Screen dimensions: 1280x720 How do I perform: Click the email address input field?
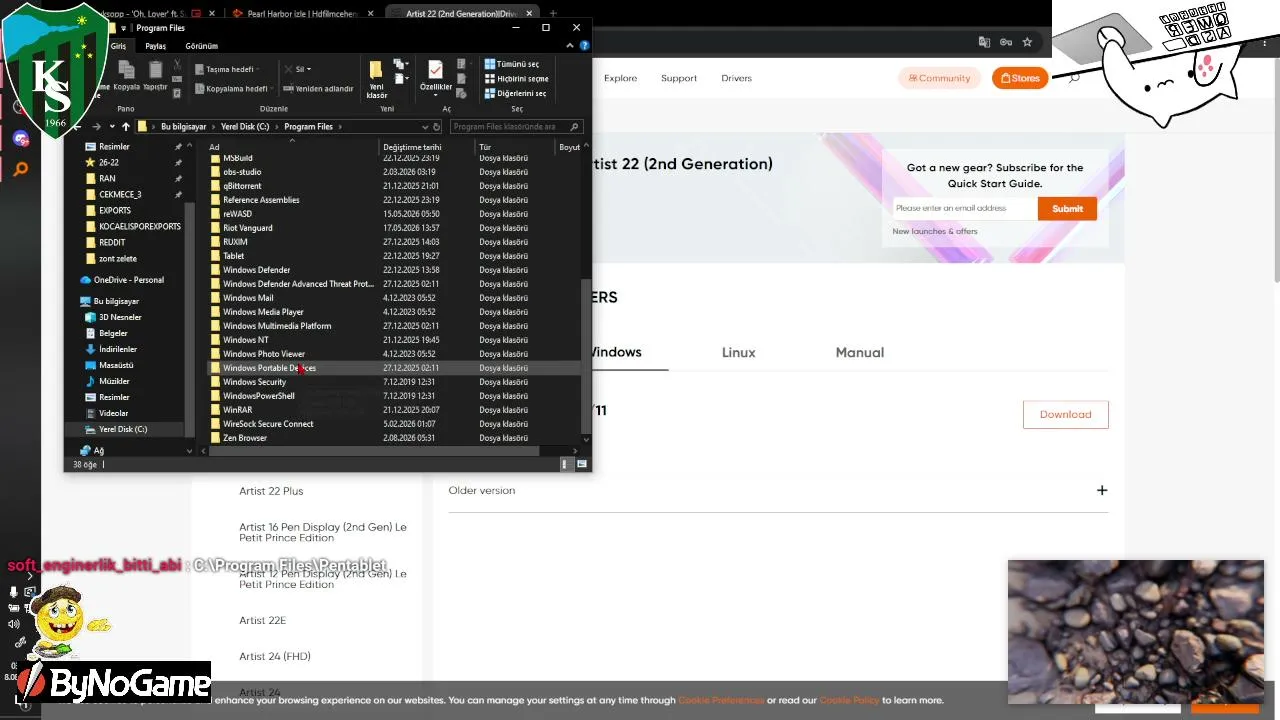click(x=965, y=208)
